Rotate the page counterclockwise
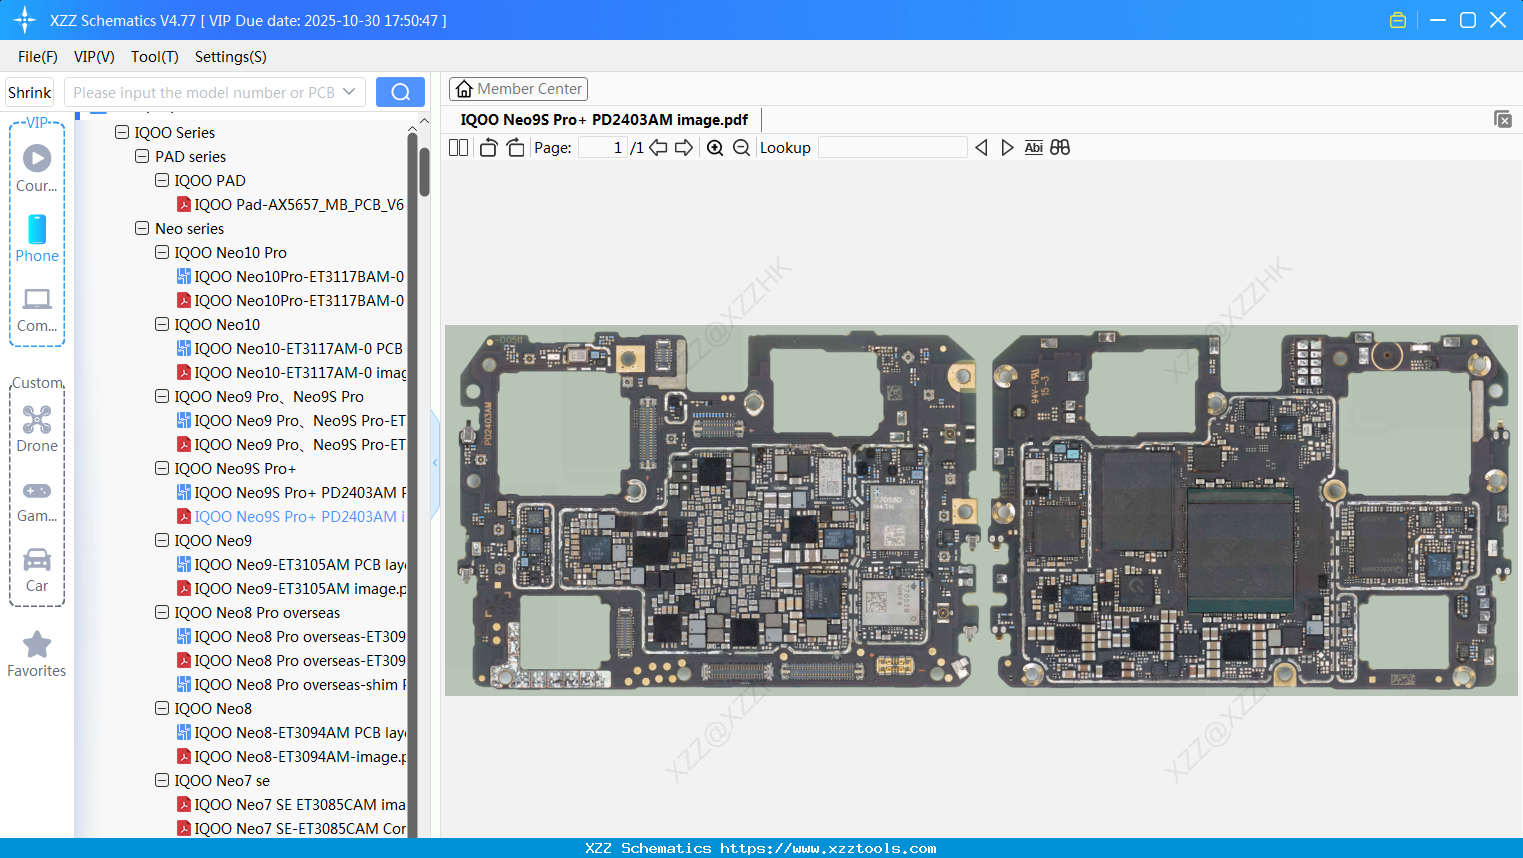The width and height of the screenshot is (1523, 858). pyautogui.click(x=488, y=148)
